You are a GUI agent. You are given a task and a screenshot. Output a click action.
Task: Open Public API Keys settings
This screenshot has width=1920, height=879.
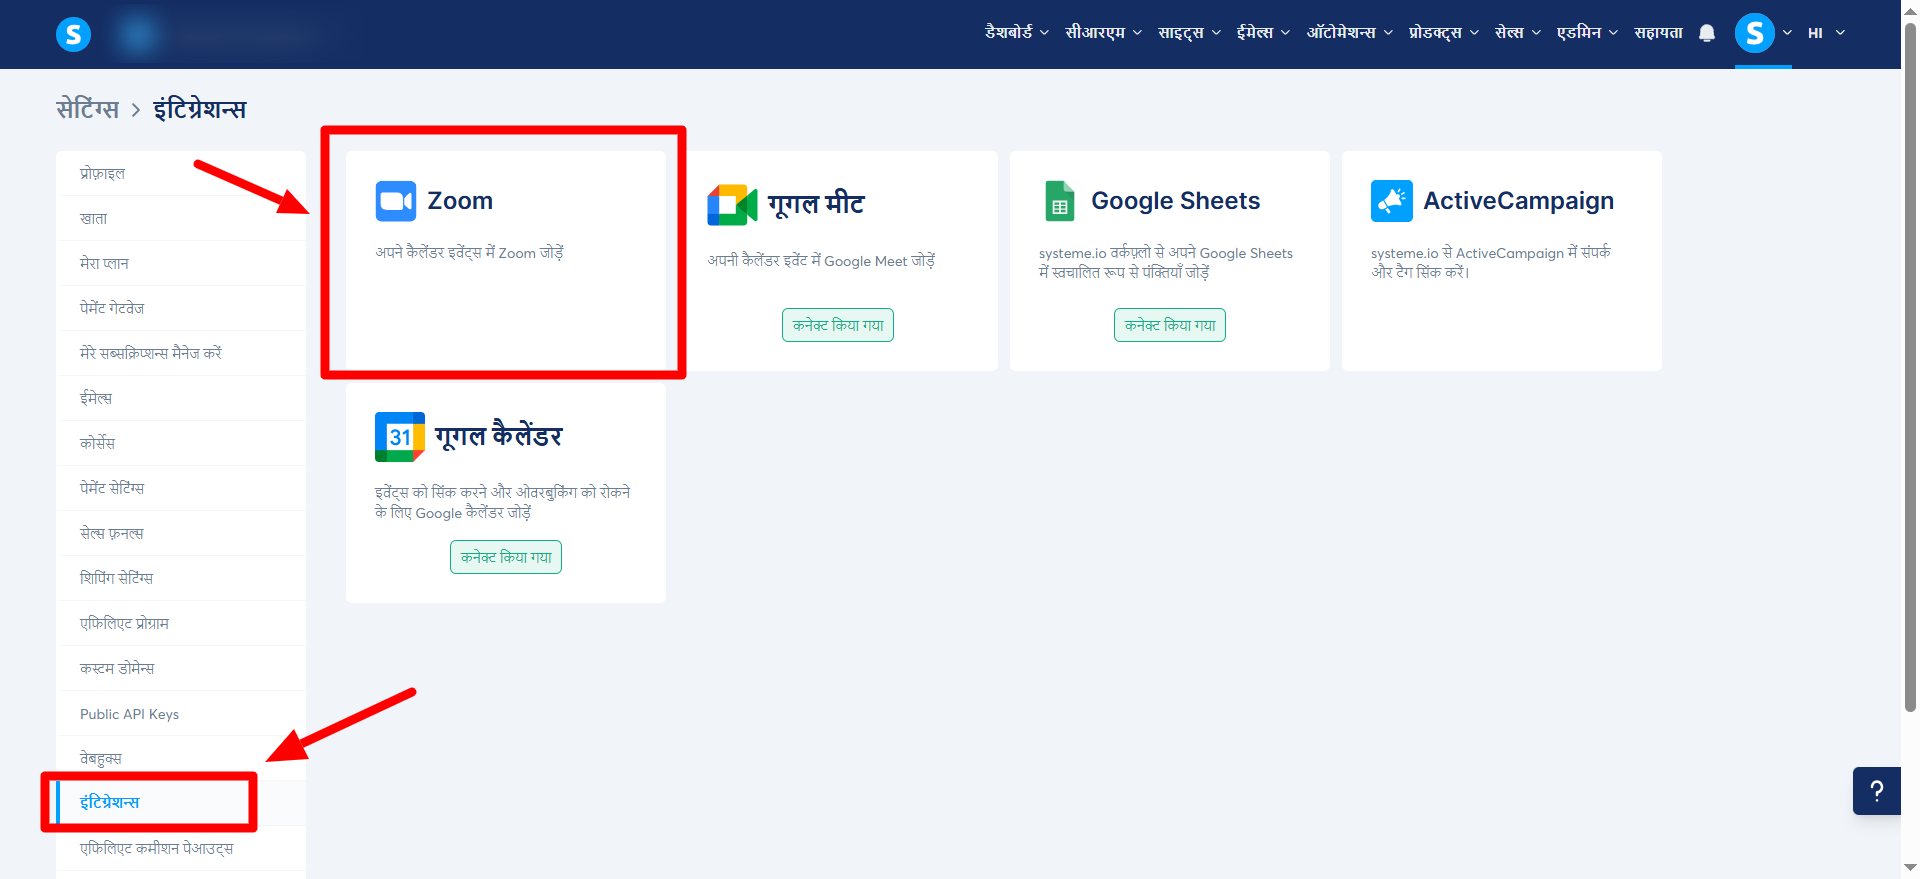tap(181, 713)
